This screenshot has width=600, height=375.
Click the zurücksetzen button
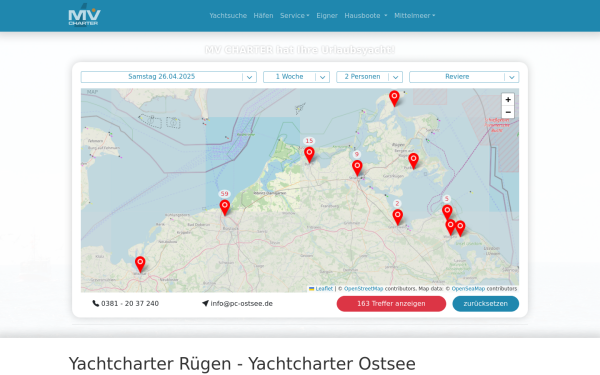pyautogui.click(x=486, y=304)
